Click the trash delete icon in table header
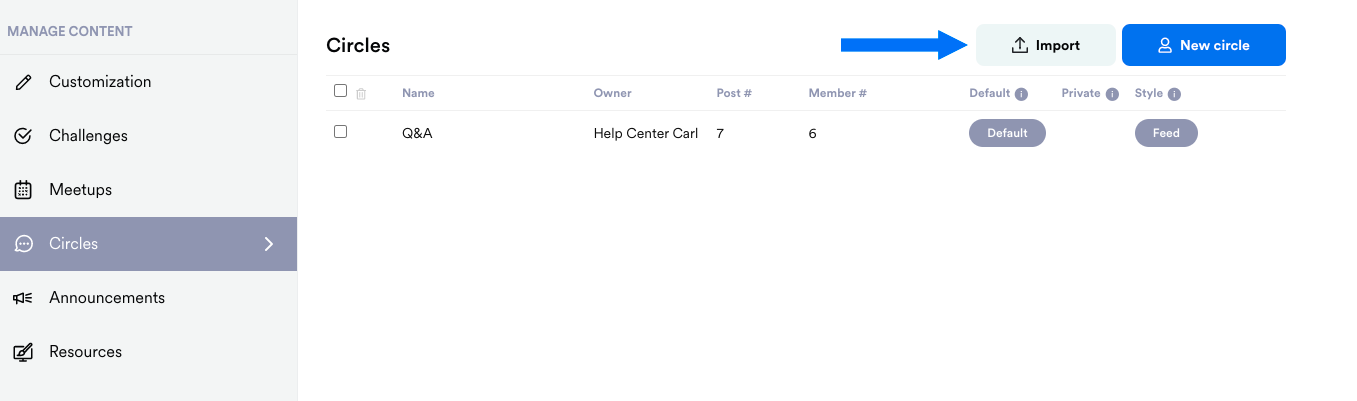This screenshot has width=1357, height=401. [361, 93]
